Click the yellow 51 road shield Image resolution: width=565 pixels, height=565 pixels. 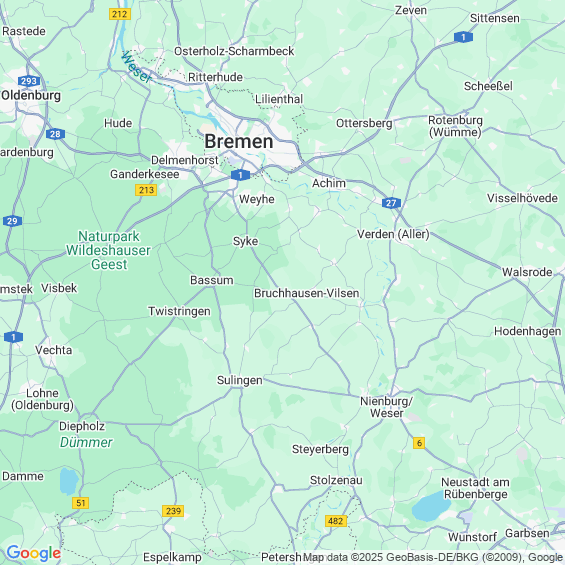(x=80, y=503)
